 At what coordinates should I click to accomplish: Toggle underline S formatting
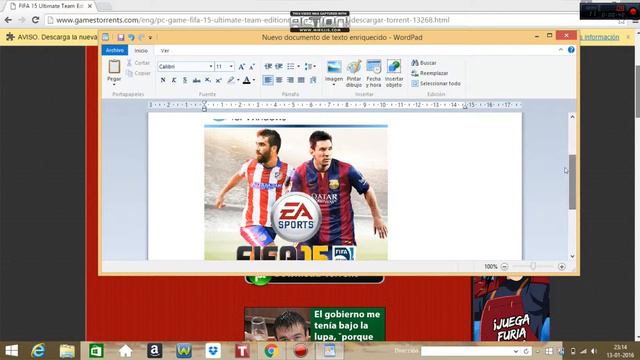click(185, 80)
